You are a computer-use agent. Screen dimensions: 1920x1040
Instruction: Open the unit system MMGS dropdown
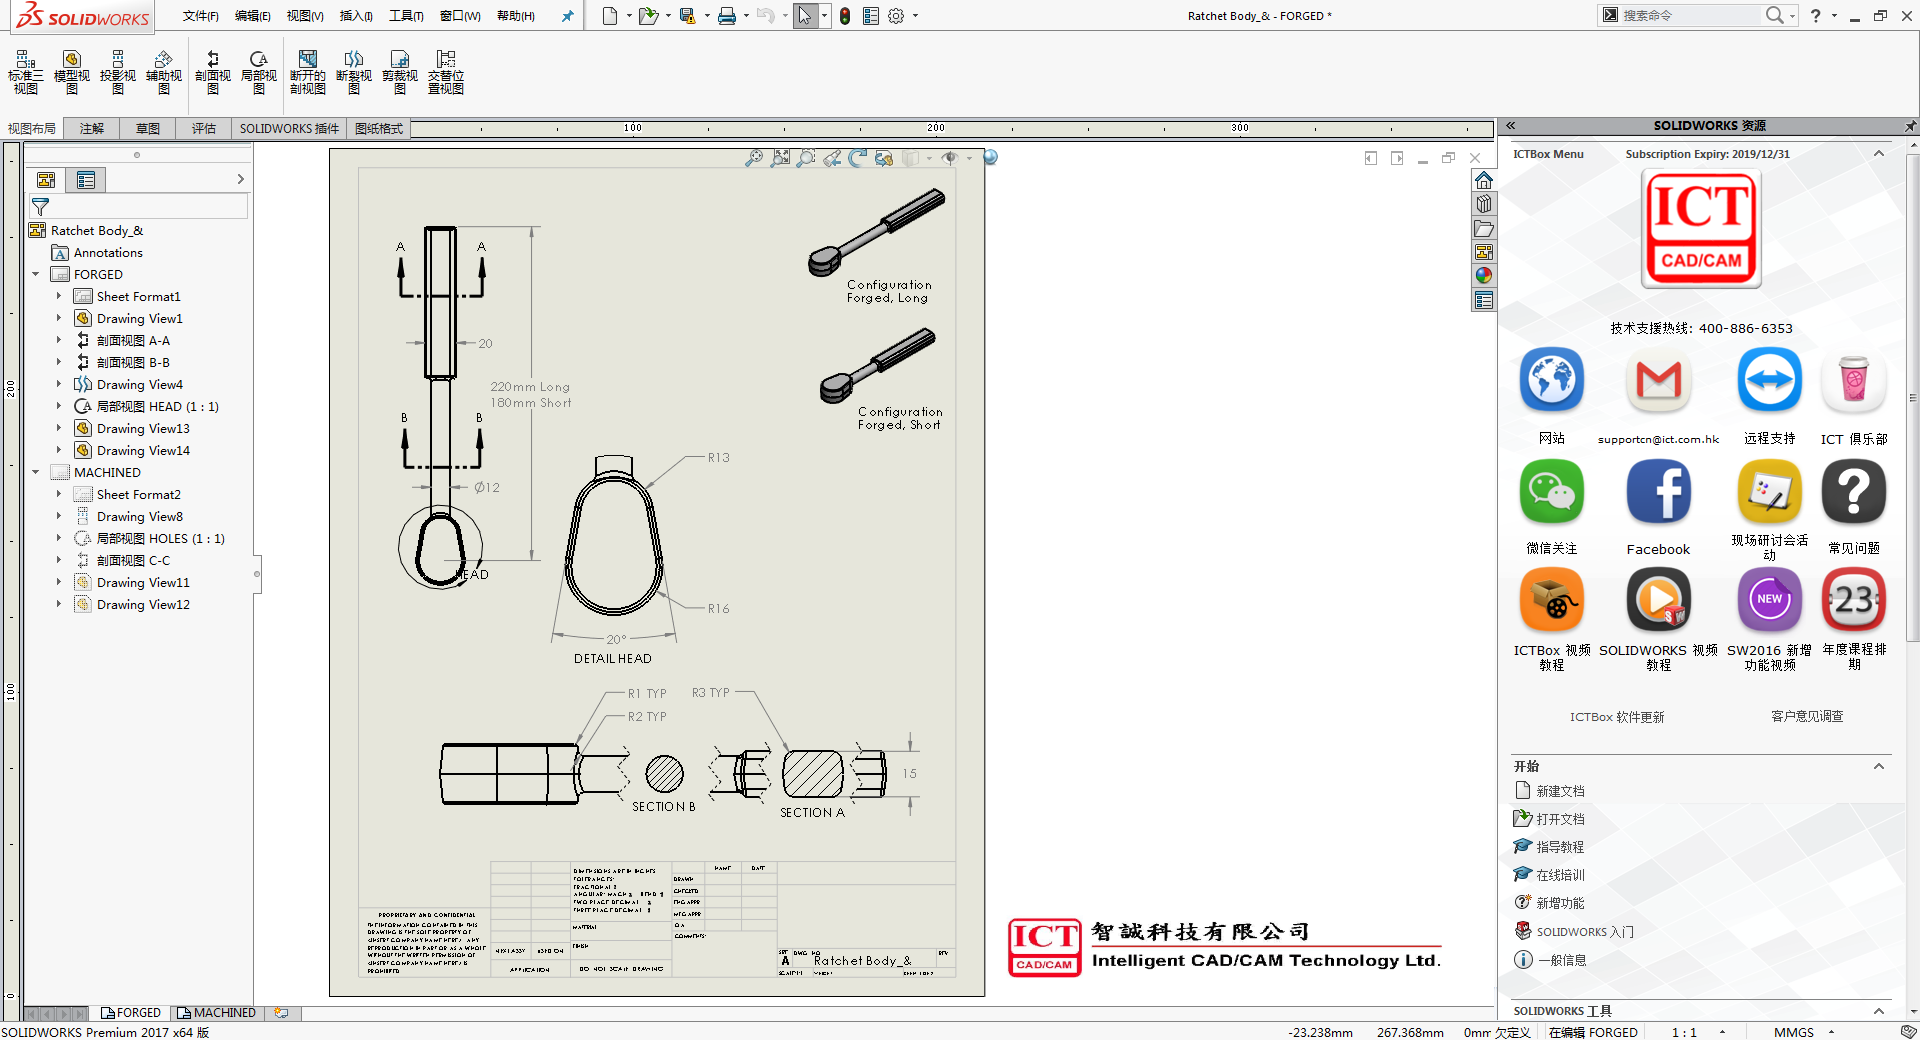tap(1831, 1032)
